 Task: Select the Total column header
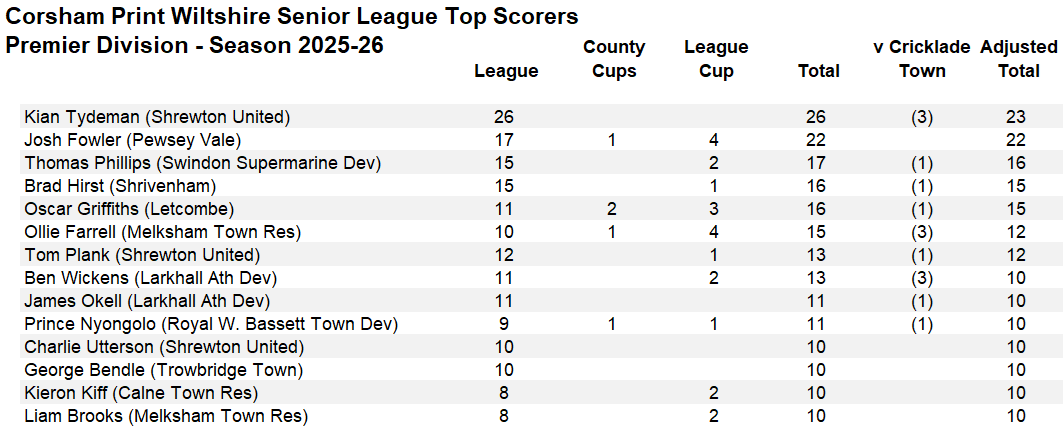(x=819, y=71)
